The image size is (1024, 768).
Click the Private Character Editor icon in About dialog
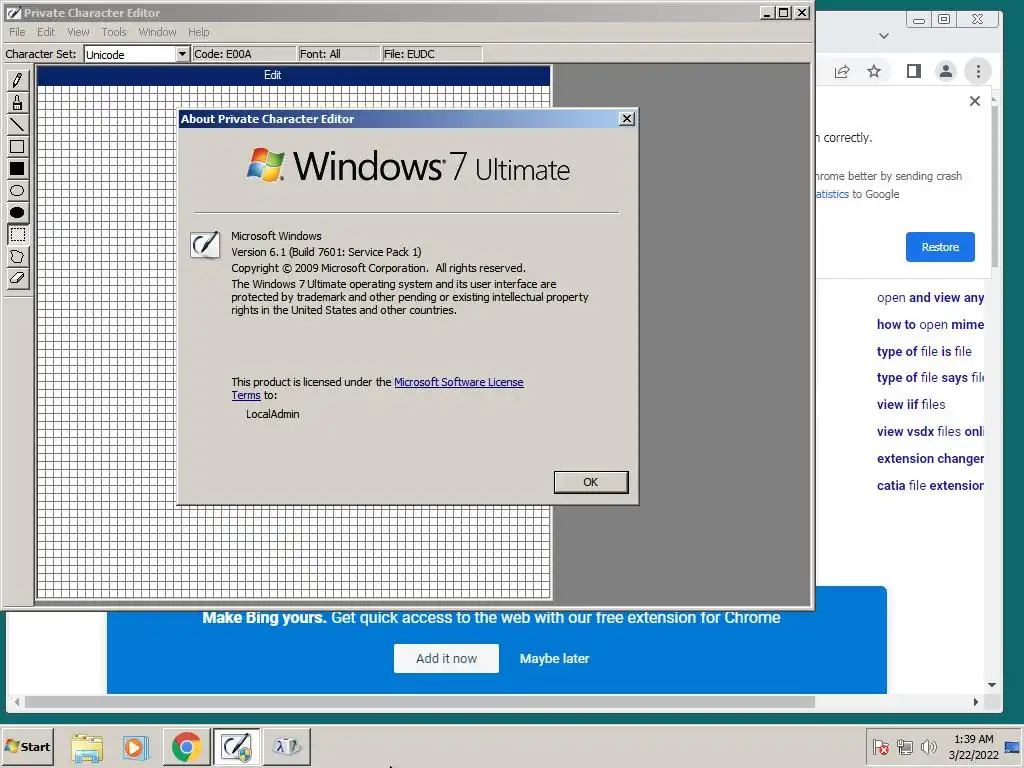tap(205, 245)
